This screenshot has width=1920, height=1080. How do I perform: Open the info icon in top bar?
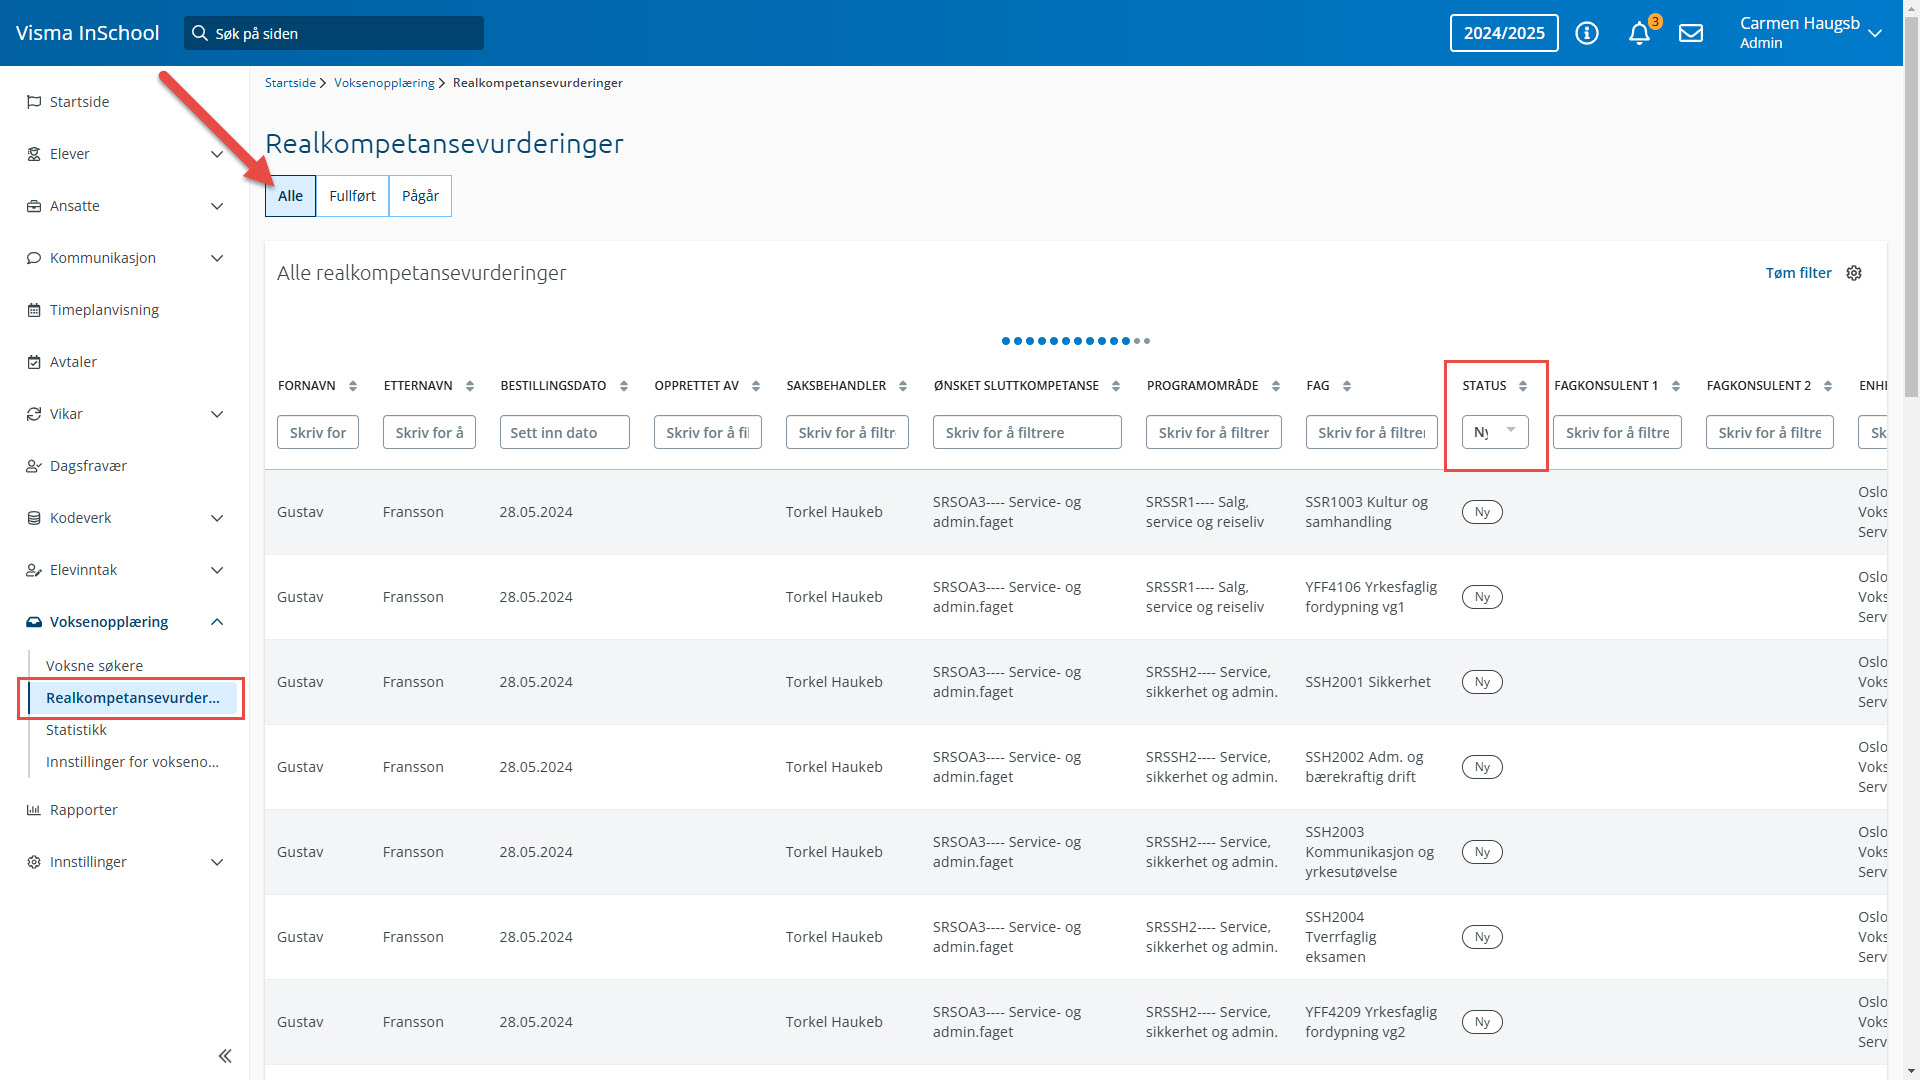coord(1587,33)
